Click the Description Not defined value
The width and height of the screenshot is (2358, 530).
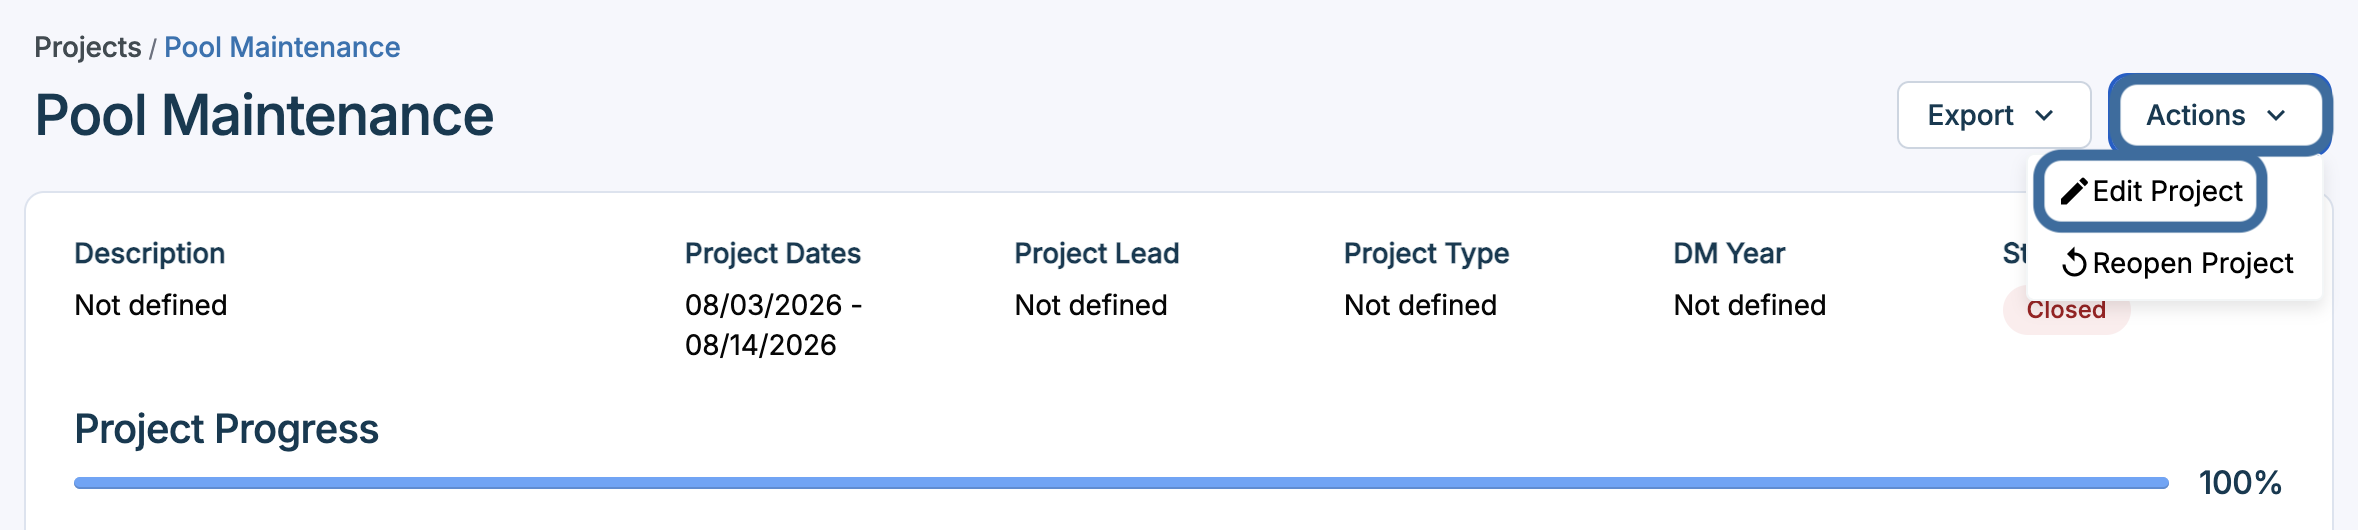[151, 305]
